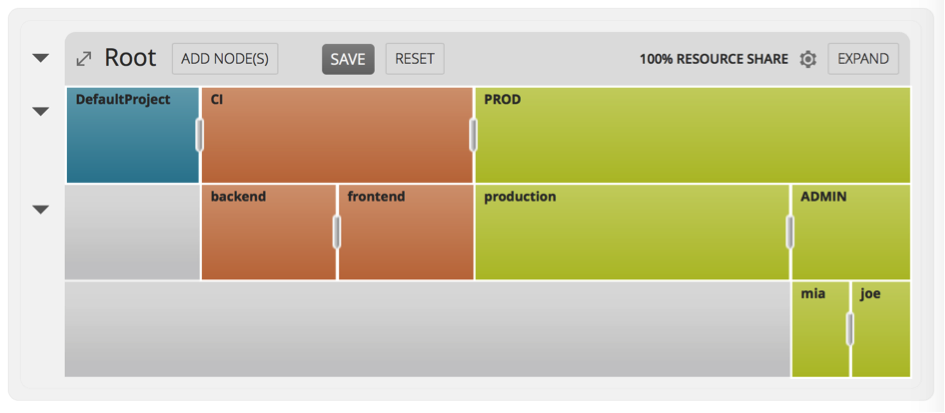Viewport: 945px width, 413px height.
Task: Select the joe node
Action: [x=881, y=329]
